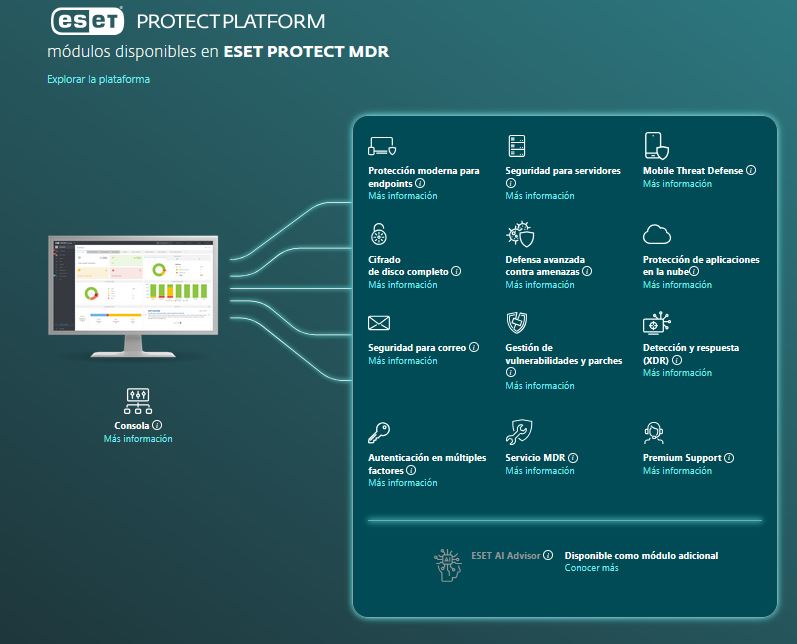The image size is (797, 644).
Task: Click the console dashboard monitor image
Action: click(x=132, y=286)
